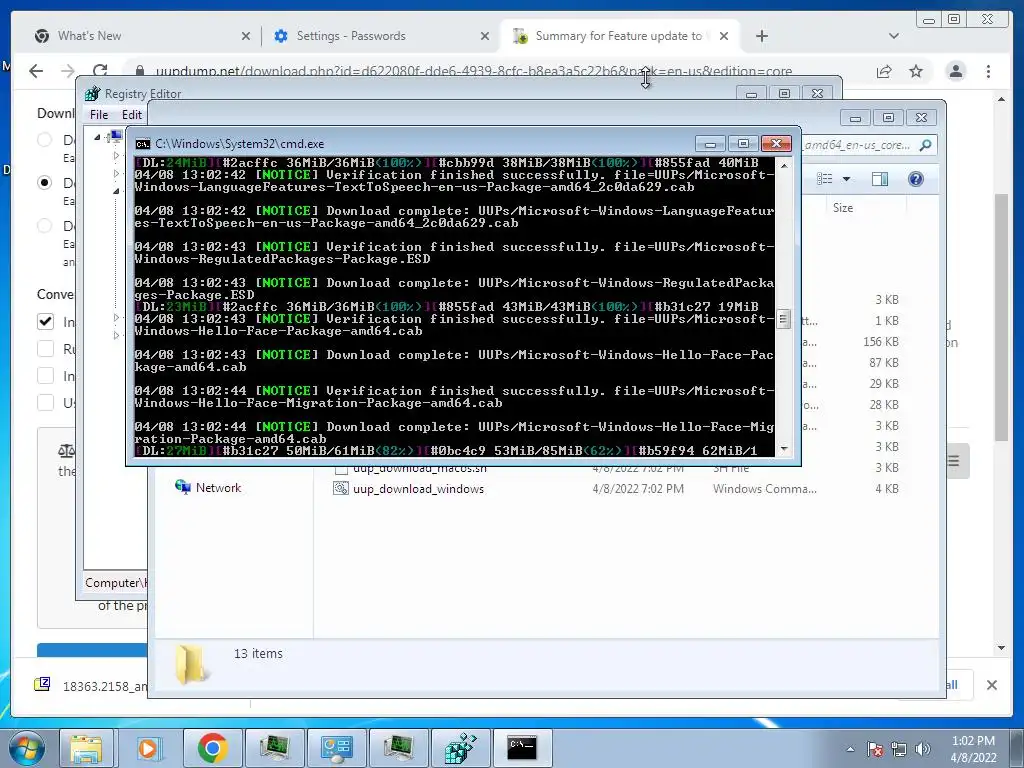Click the Explorer search magnifier icon
The height and width of the screenshot is (768, 1024).
[x=925, y=145]
